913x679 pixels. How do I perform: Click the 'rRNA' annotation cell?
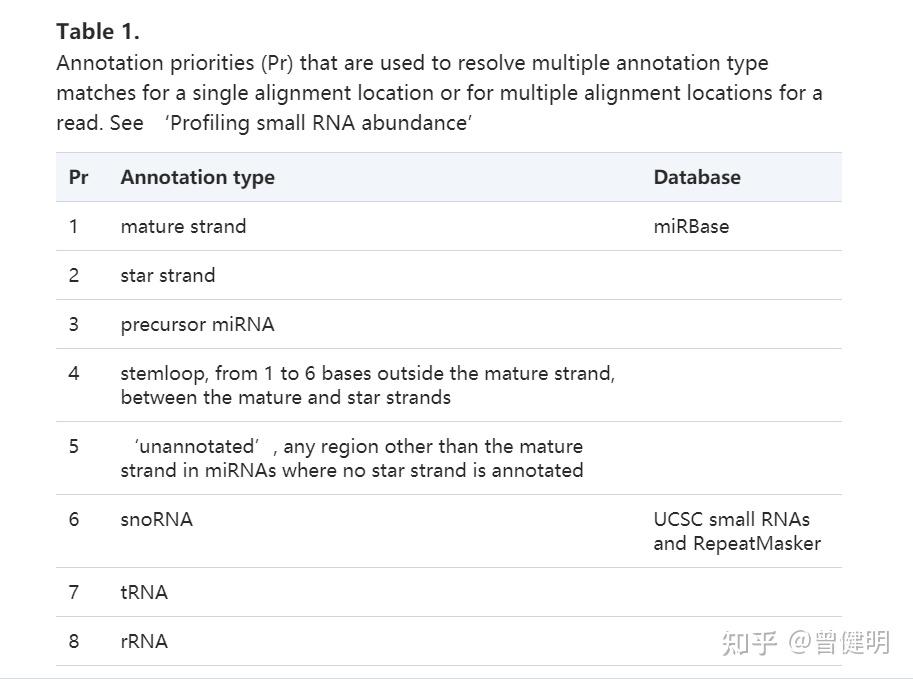[x=144, y=641]
